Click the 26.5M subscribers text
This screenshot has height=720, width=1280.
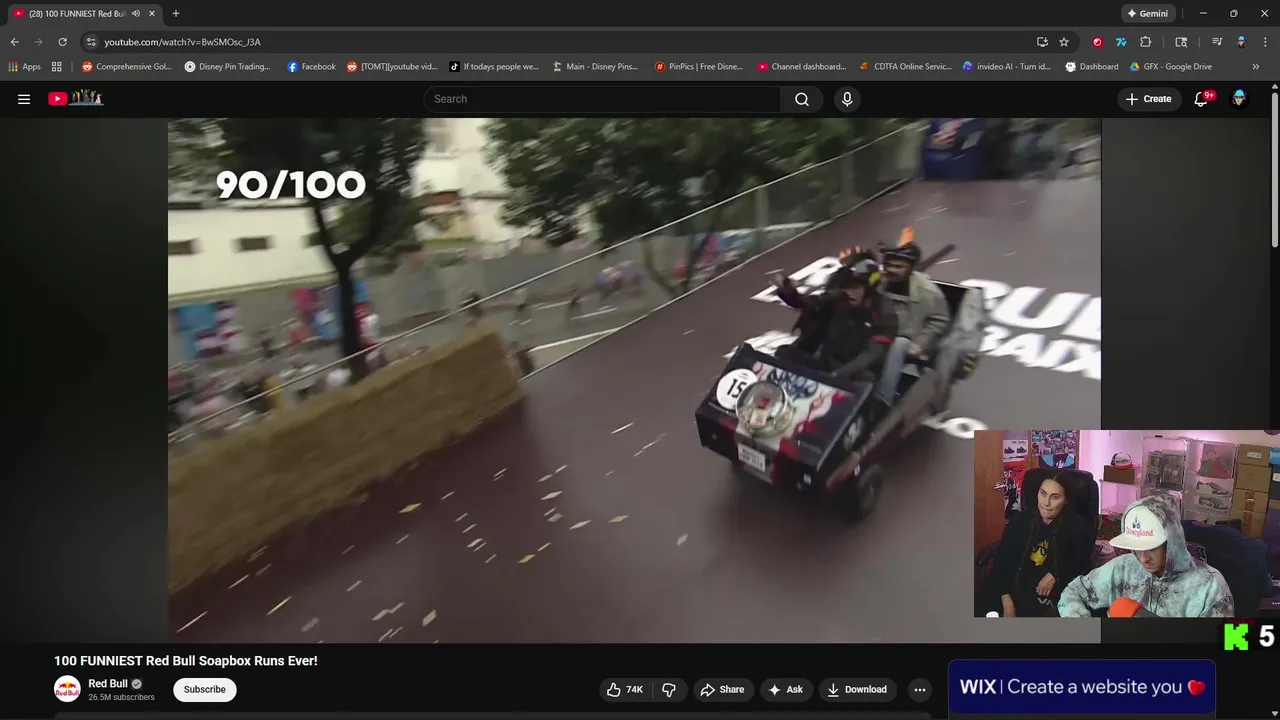coord(121,697)
